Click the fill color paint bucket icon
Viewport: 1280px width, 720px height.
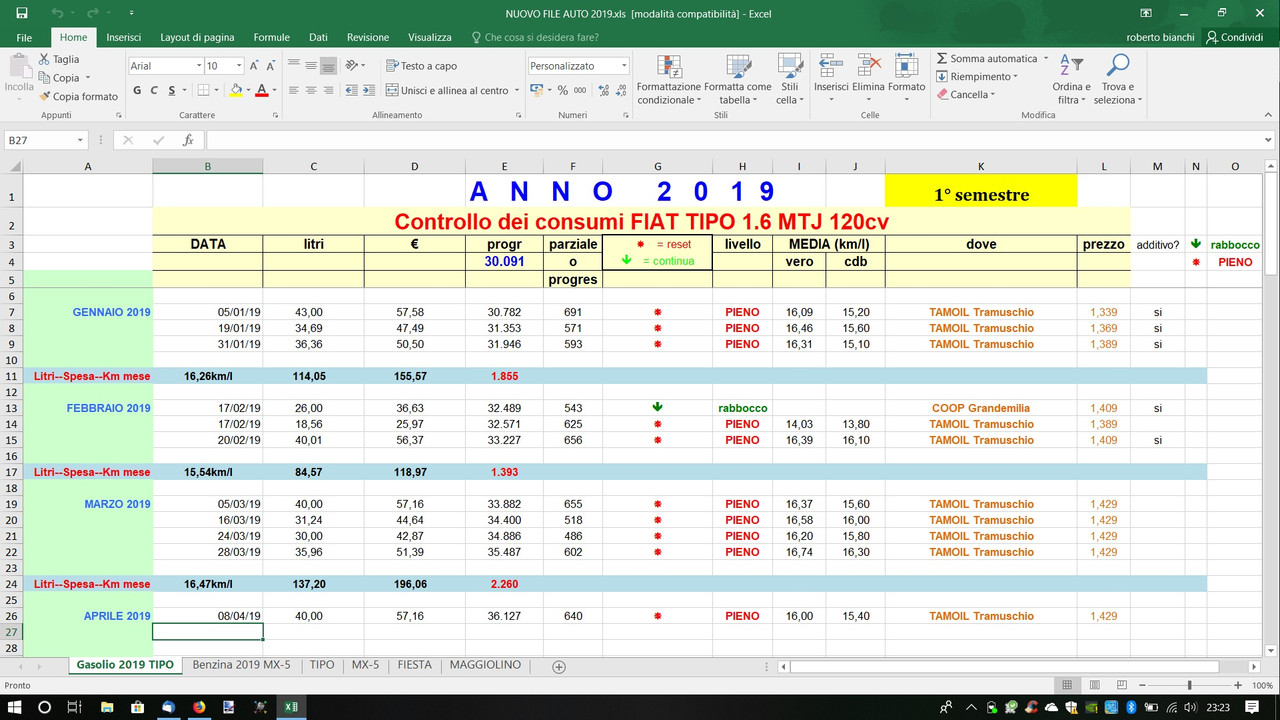pyautogui.click(x=235, y=90)
